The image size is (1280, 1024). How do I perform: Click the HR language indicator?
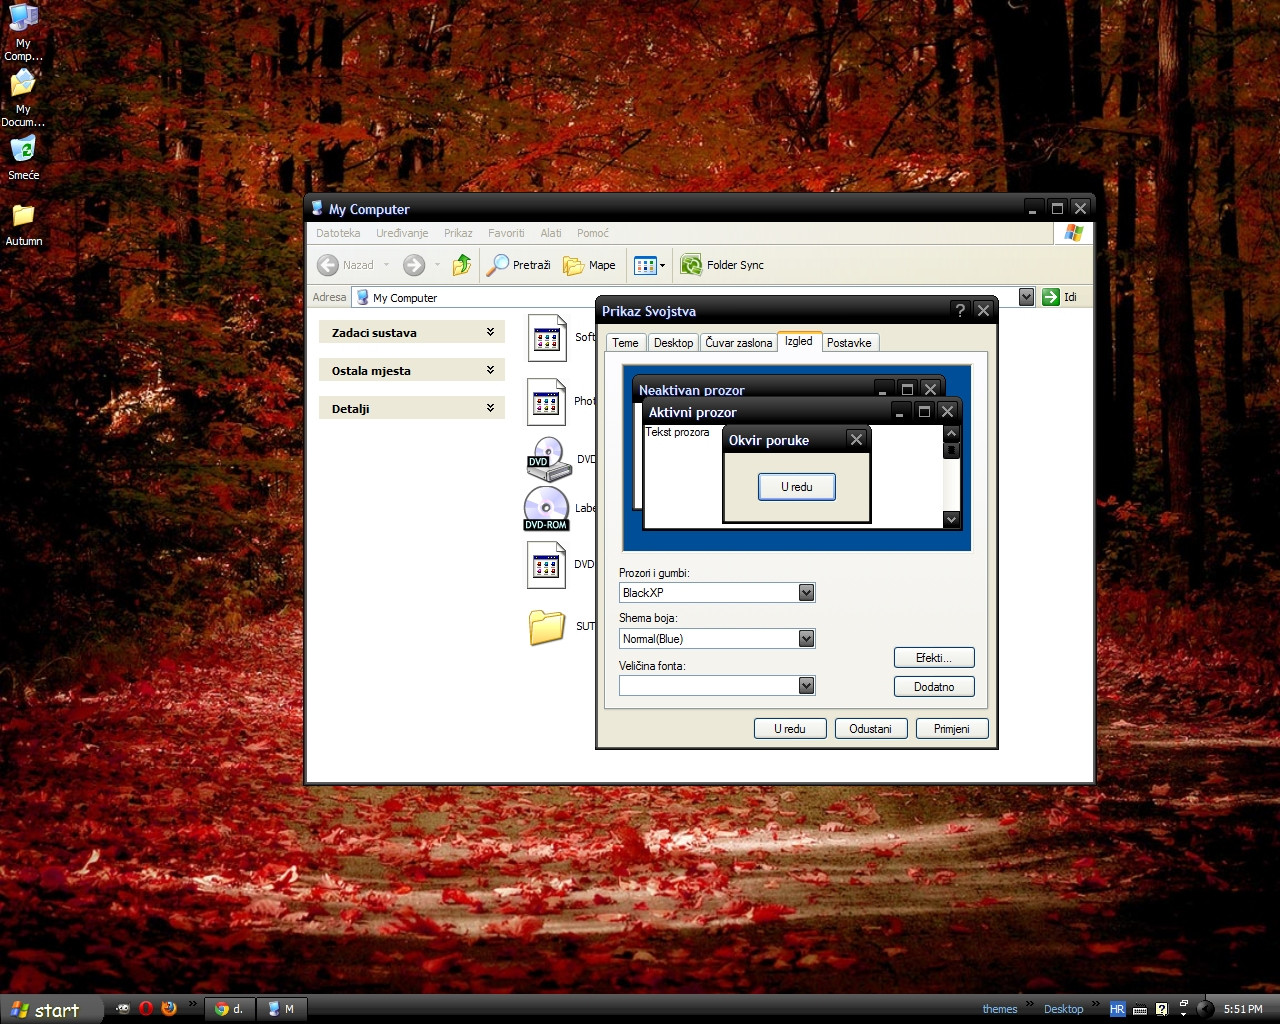(x=1118, y=1009)
